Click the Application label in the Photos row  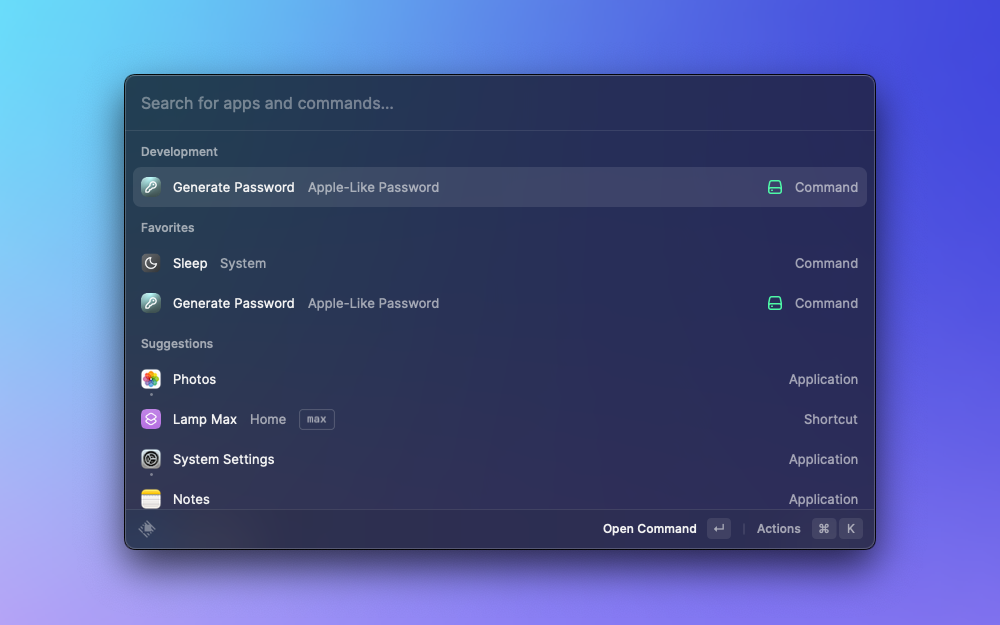823,379
